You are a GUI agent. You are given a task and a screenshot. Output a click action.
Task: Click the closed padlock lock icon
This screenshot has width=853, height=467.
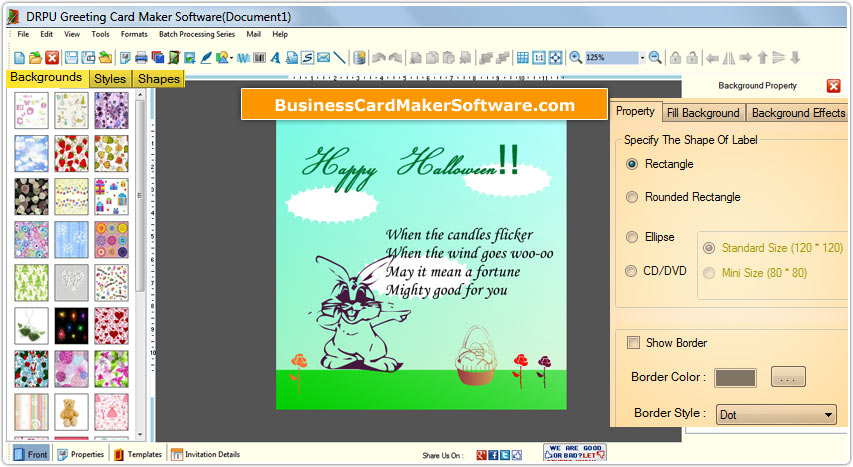click(x=676, y=58)
